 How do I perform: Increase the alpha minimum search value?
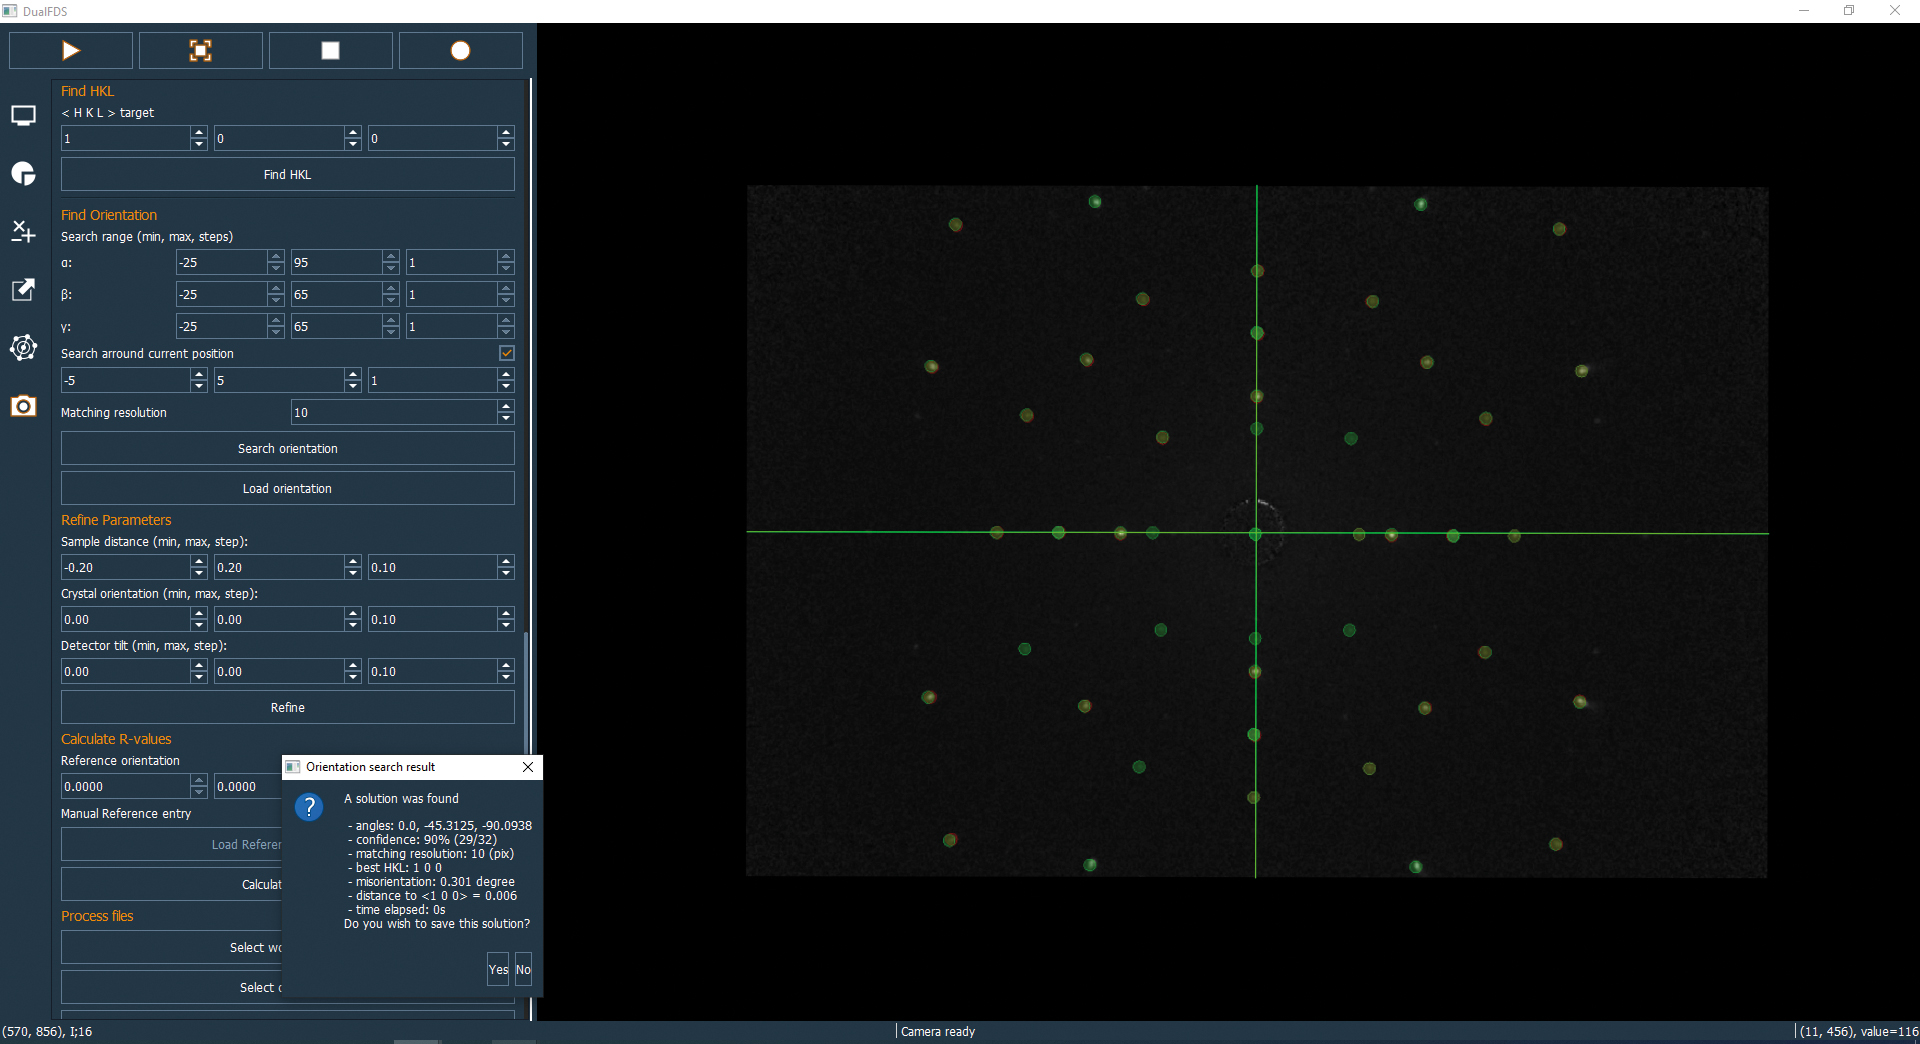point(276,257)
